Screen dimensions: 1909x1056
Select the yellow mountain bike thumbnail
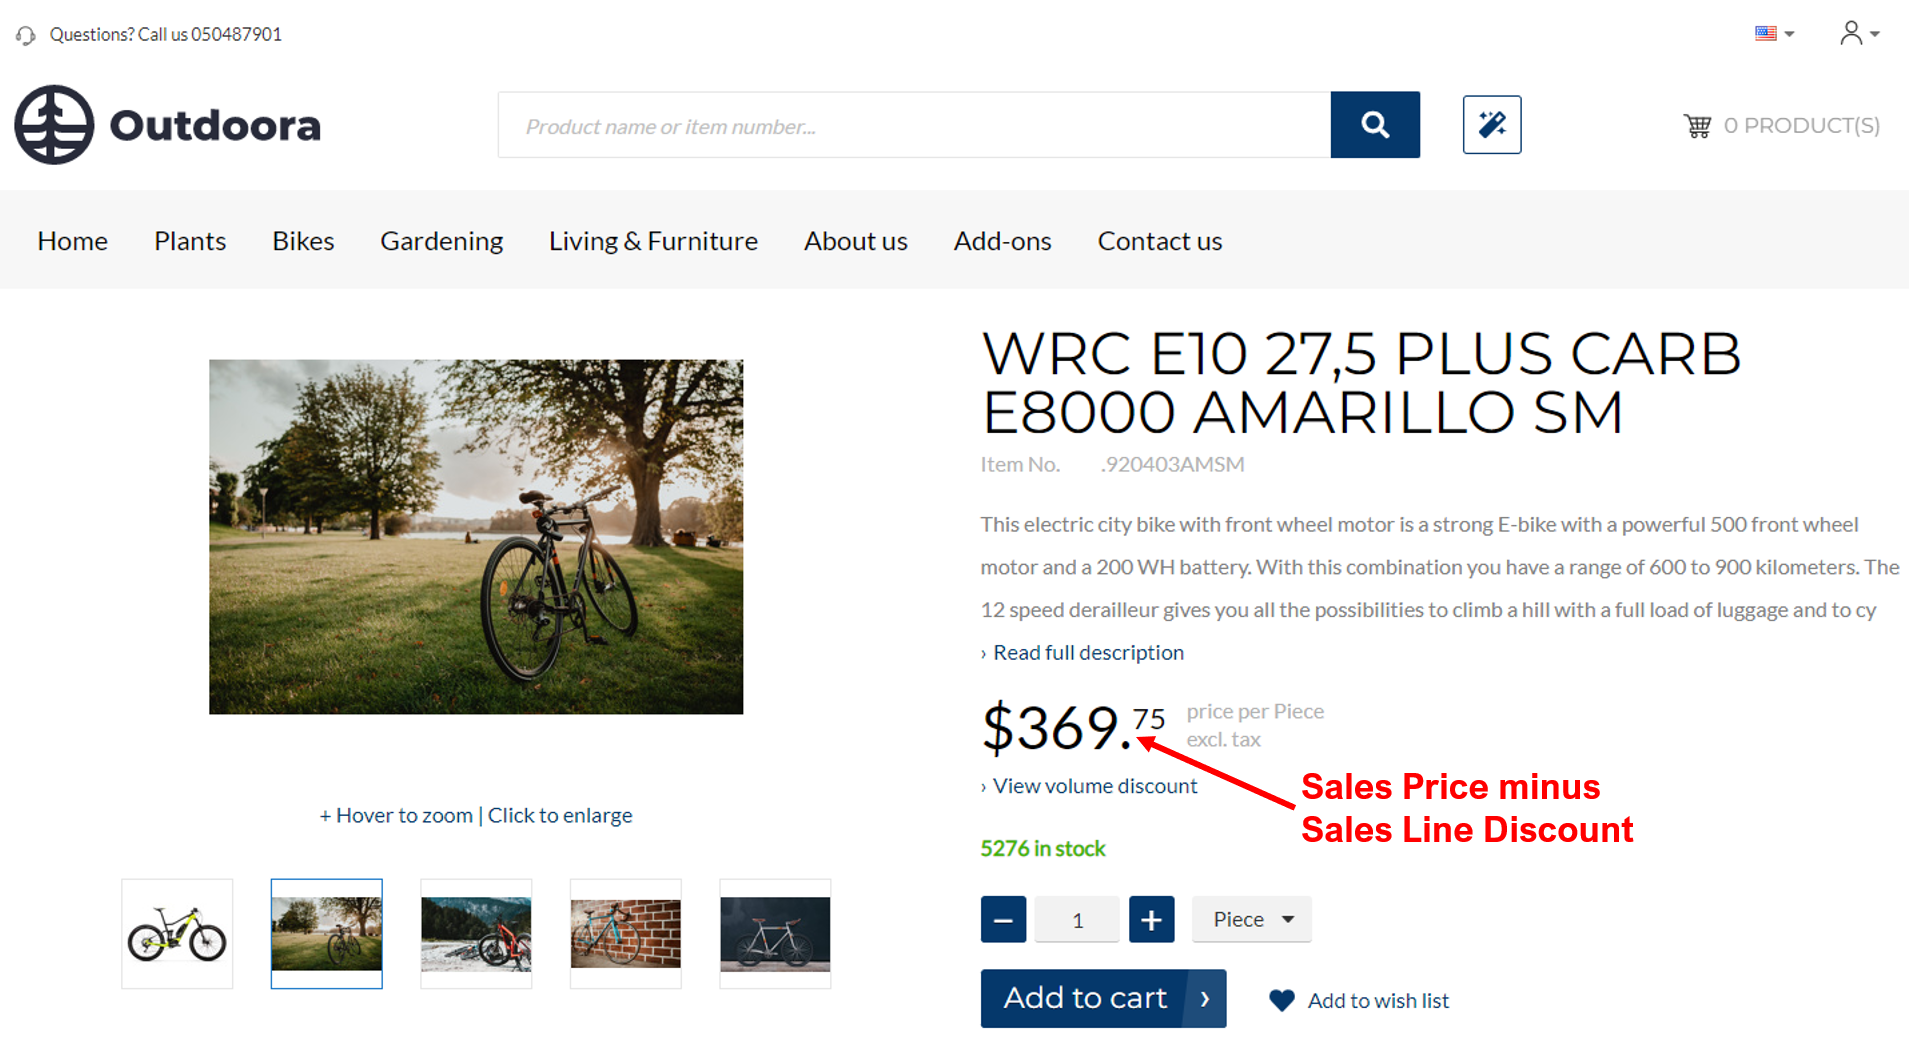tap(177, 934)
